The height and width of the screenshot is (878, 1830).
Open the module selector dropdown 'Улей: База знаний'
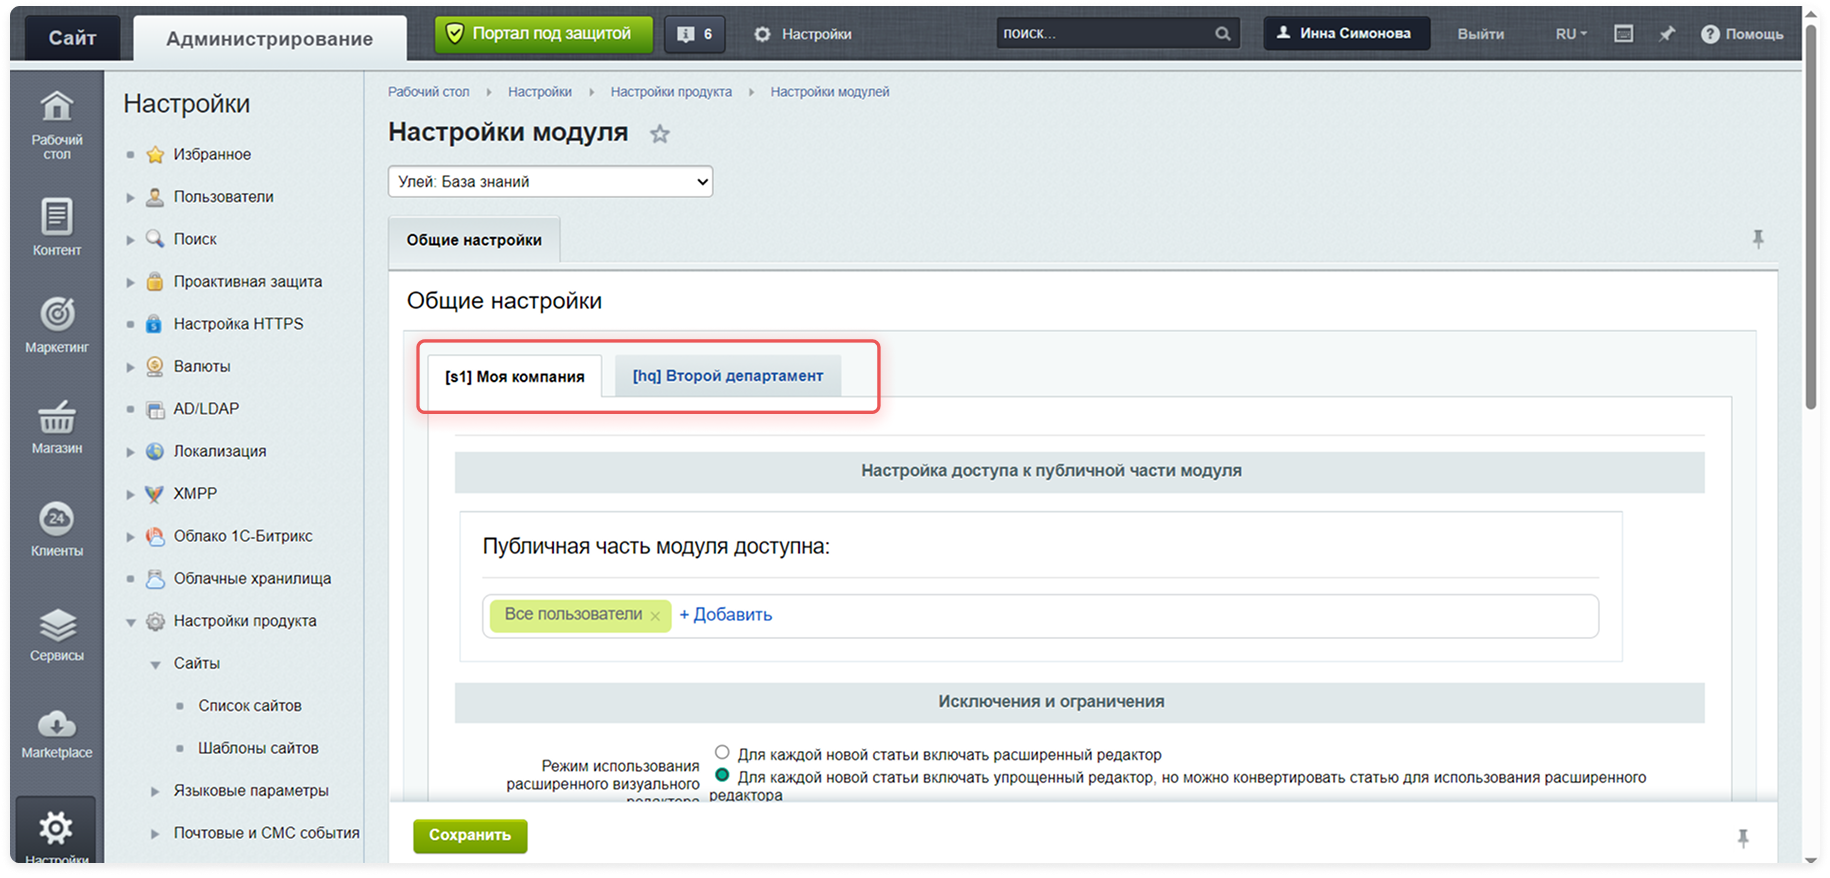pyautogui.click(x=550, y=182)
